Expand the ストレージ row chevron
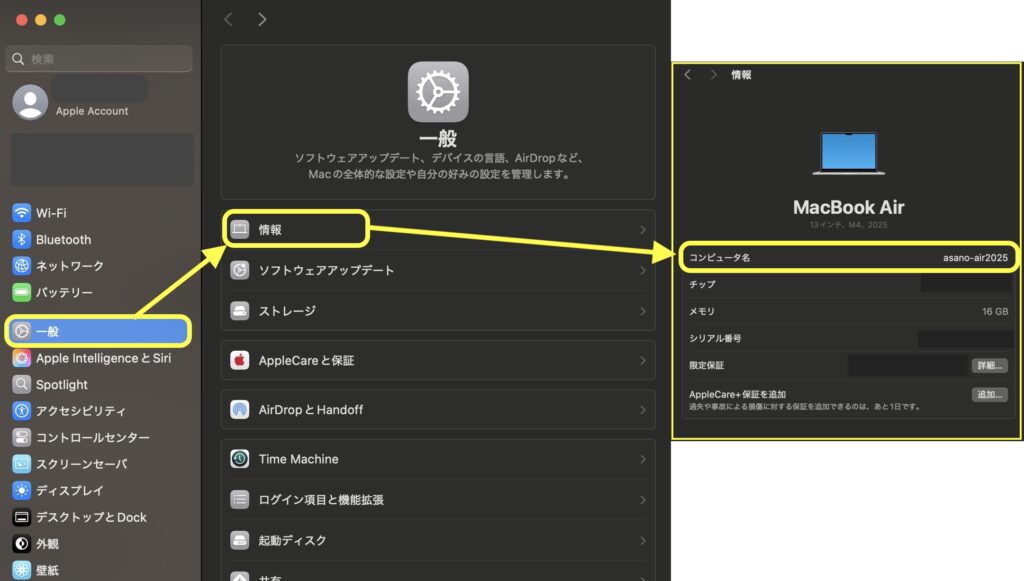The height and width of the screenshot is (581, 1024). pos(643,311)
